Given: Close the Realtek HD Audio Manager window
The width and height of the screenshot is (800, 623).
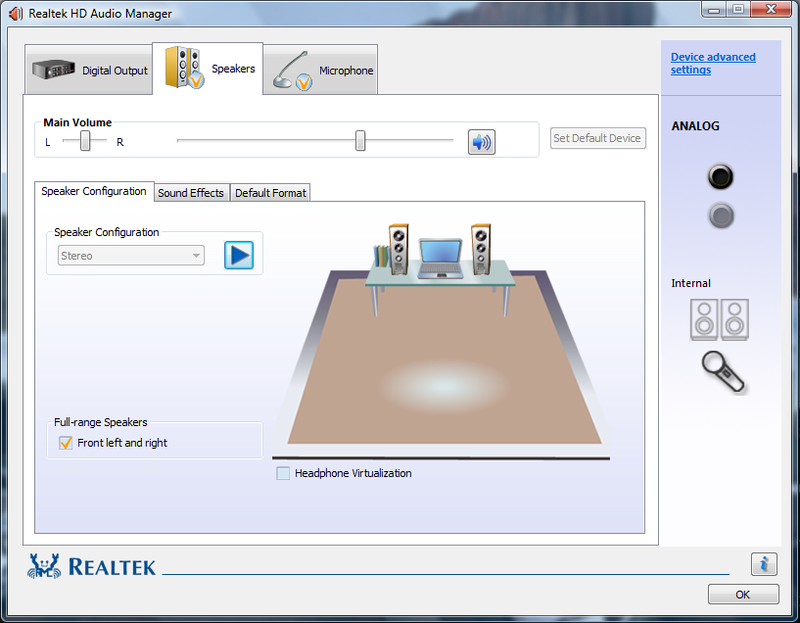Looking at the screenshot, I should (x=771, y=9).
